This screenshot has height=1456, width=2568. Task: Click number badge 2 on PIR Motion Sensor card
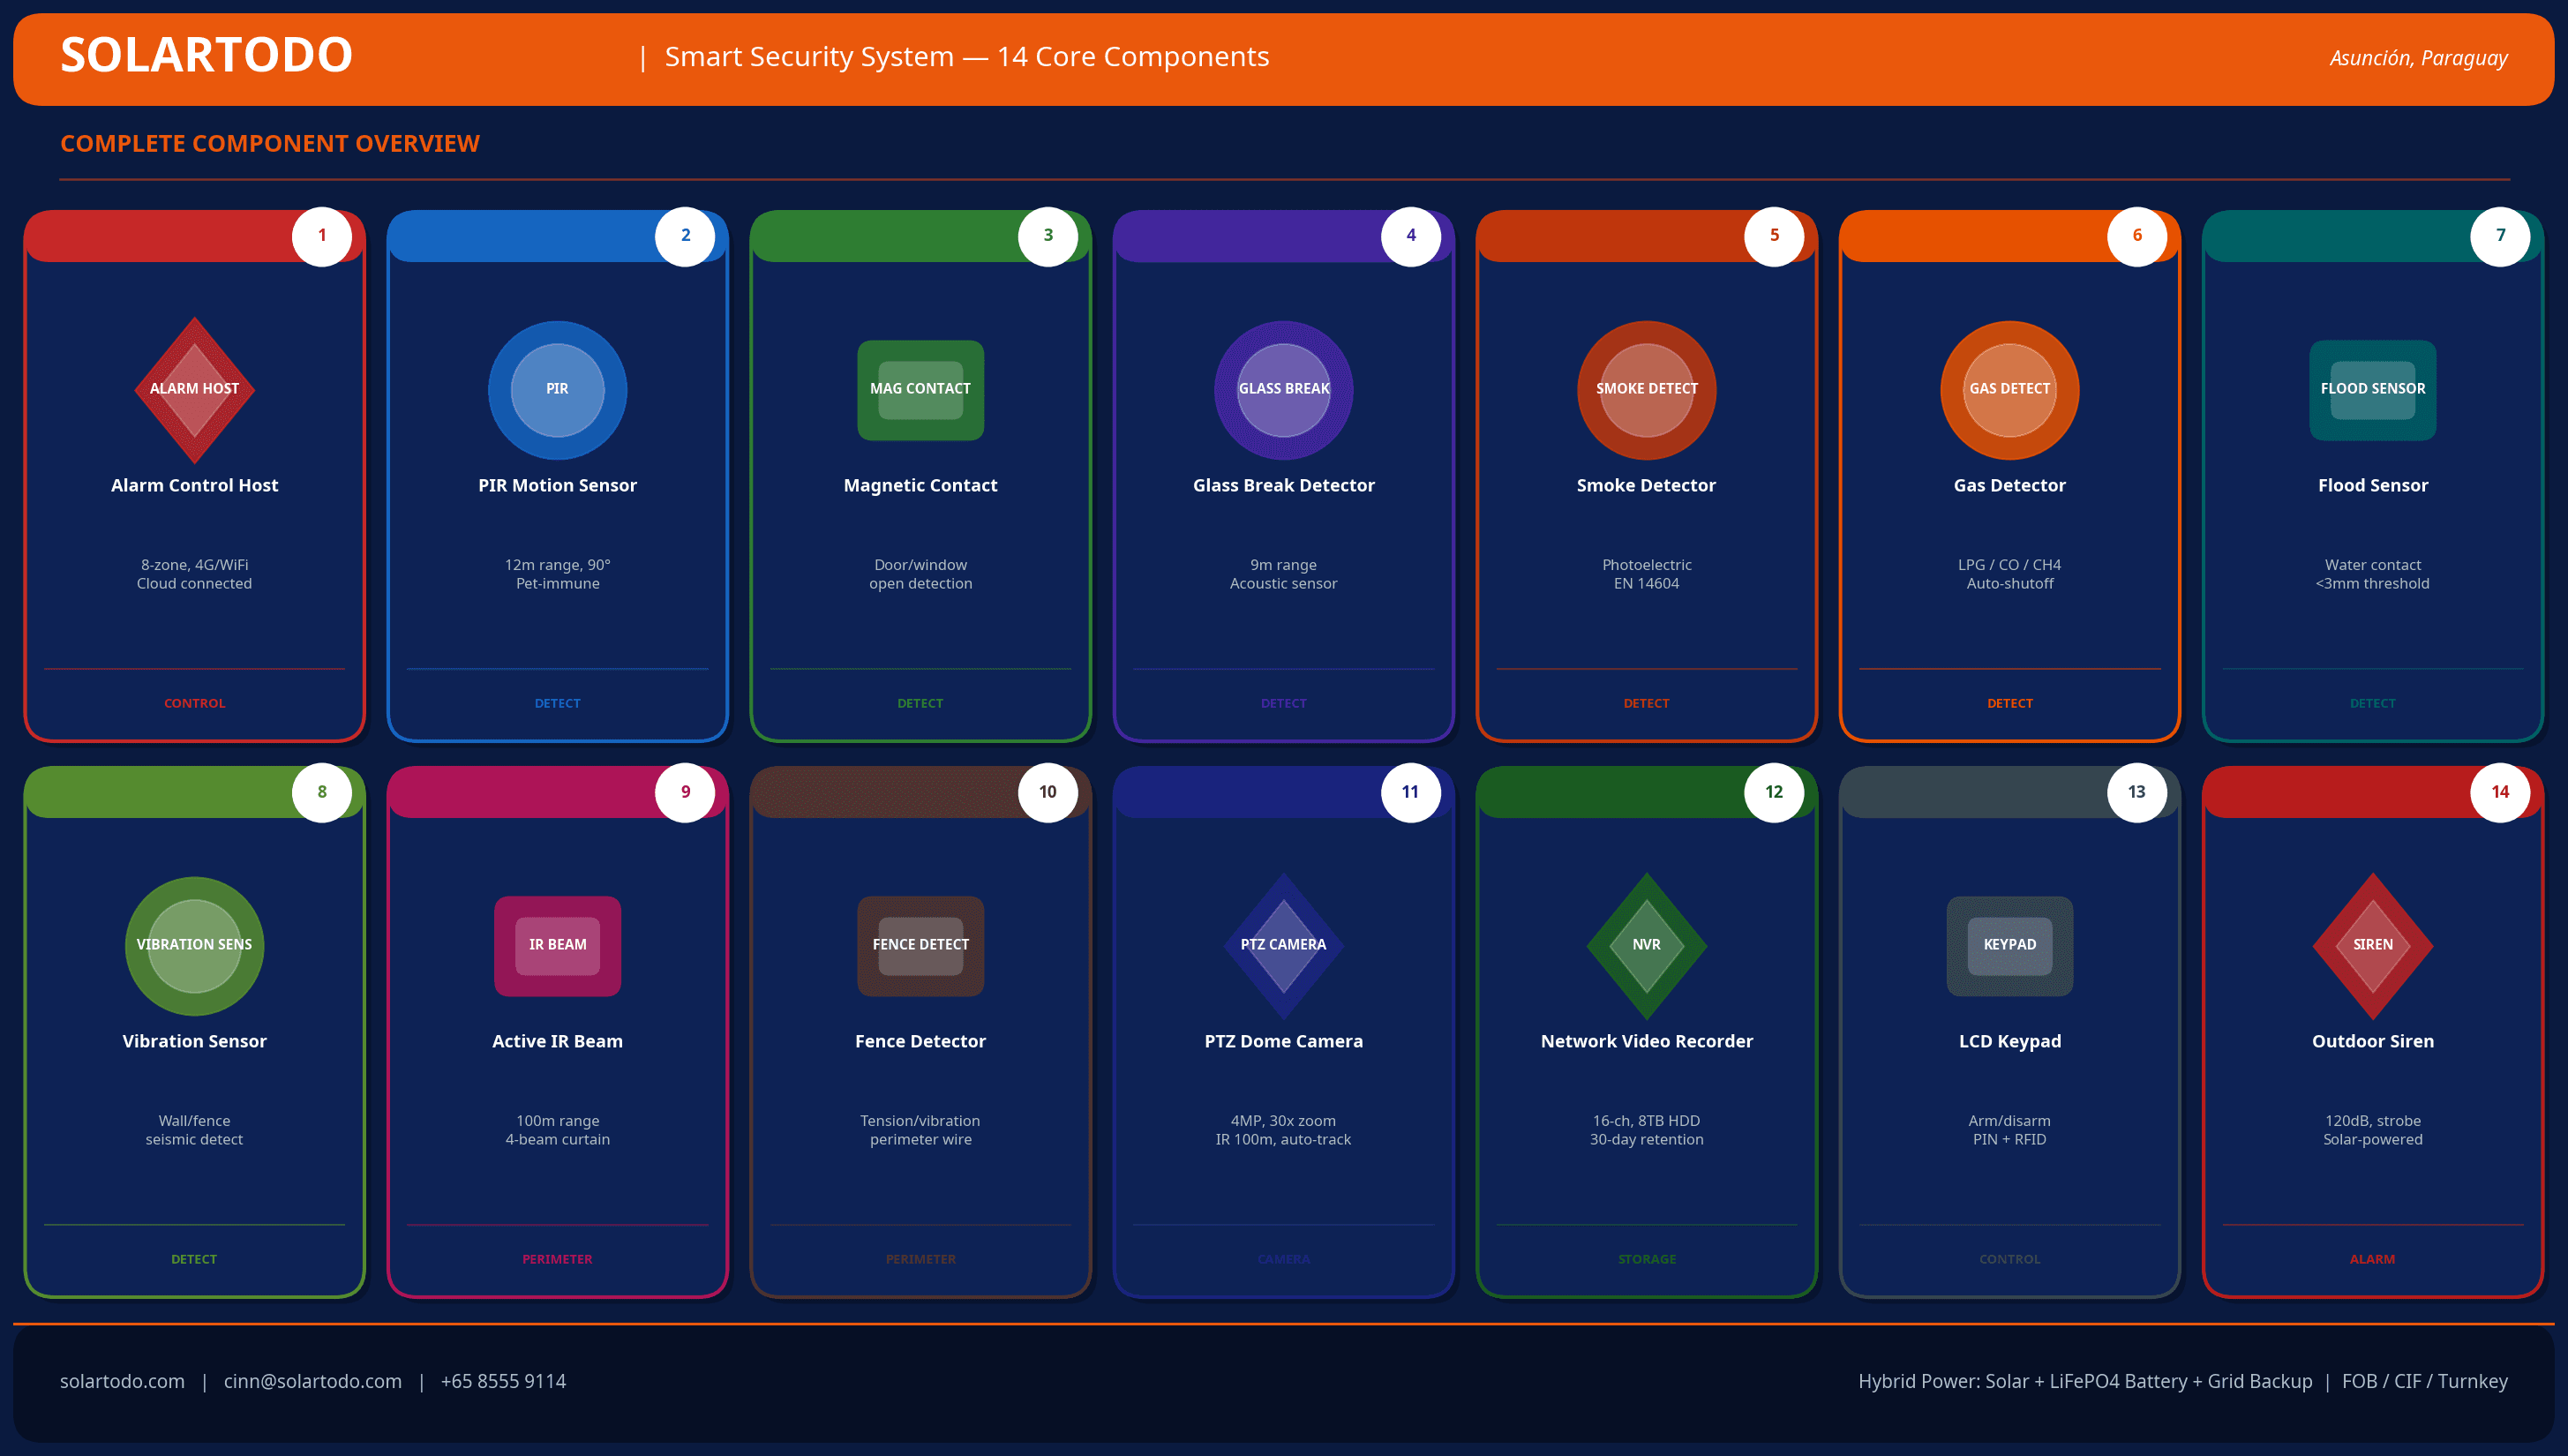click(x=685, y=236)
